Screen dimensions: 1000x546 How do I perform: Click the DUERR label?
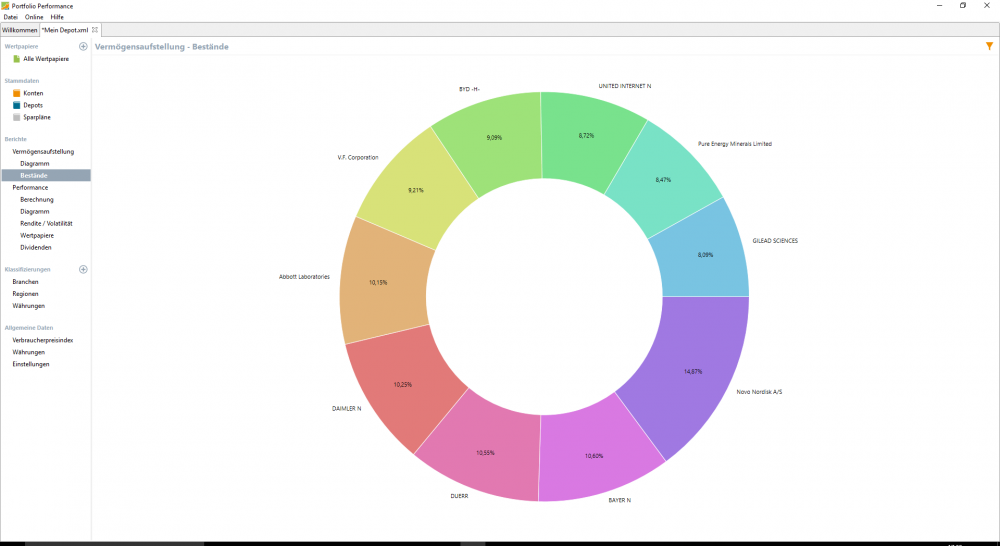click(459, 496)
